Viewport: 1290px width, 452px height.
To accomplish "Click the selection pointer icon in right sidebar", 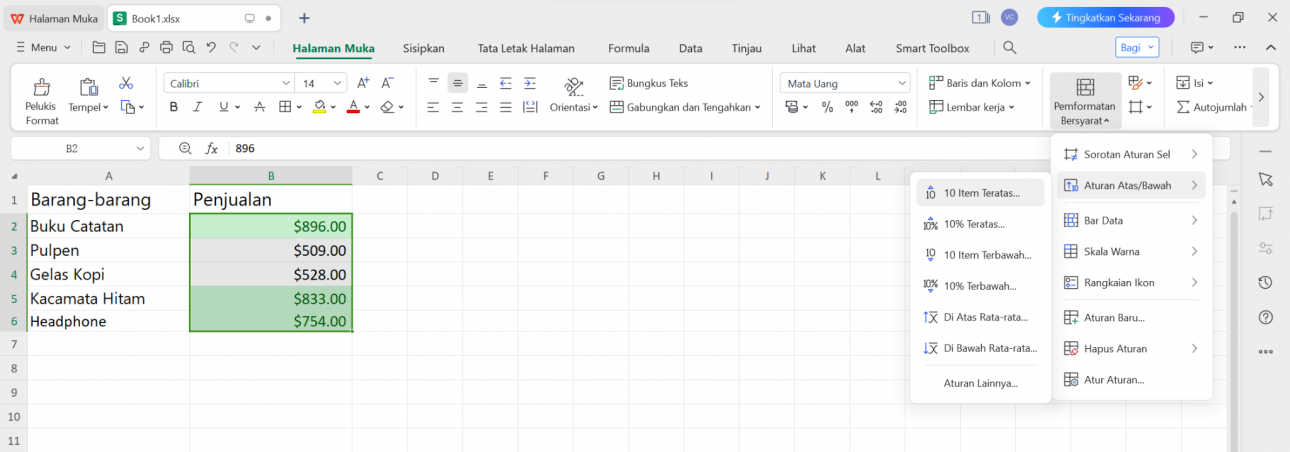I will (x=1265, y=179).
